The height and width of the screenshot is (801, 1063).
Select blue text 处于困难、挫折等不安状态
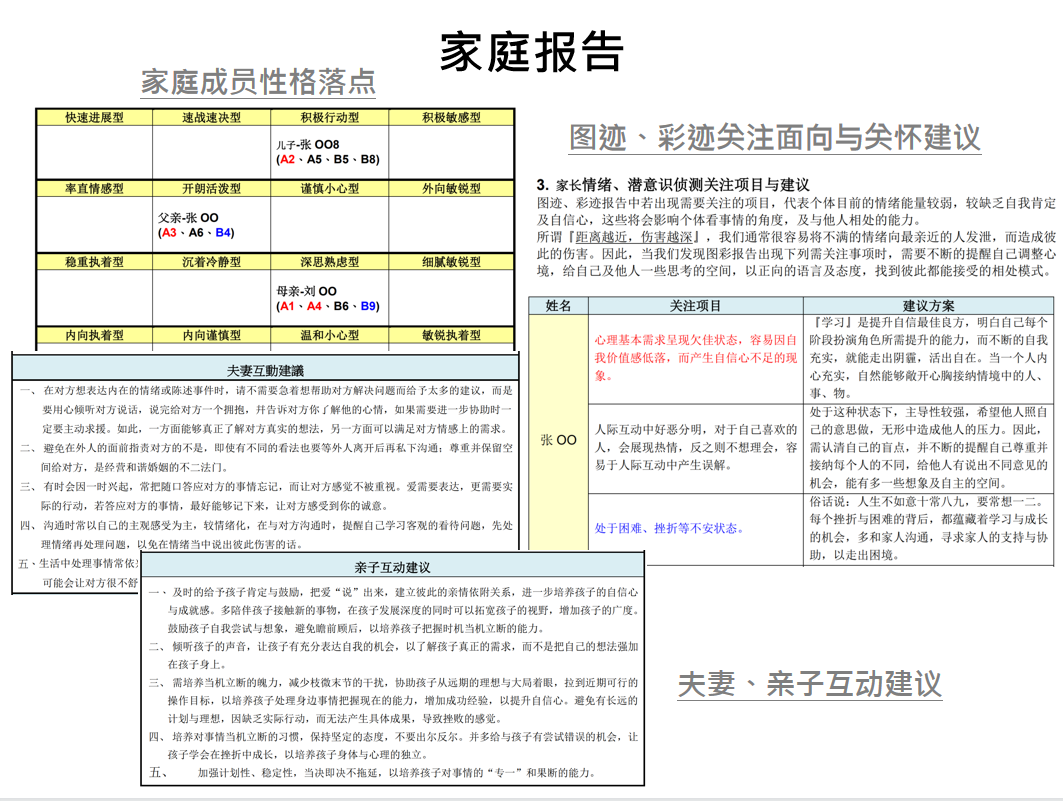[669, 529]
